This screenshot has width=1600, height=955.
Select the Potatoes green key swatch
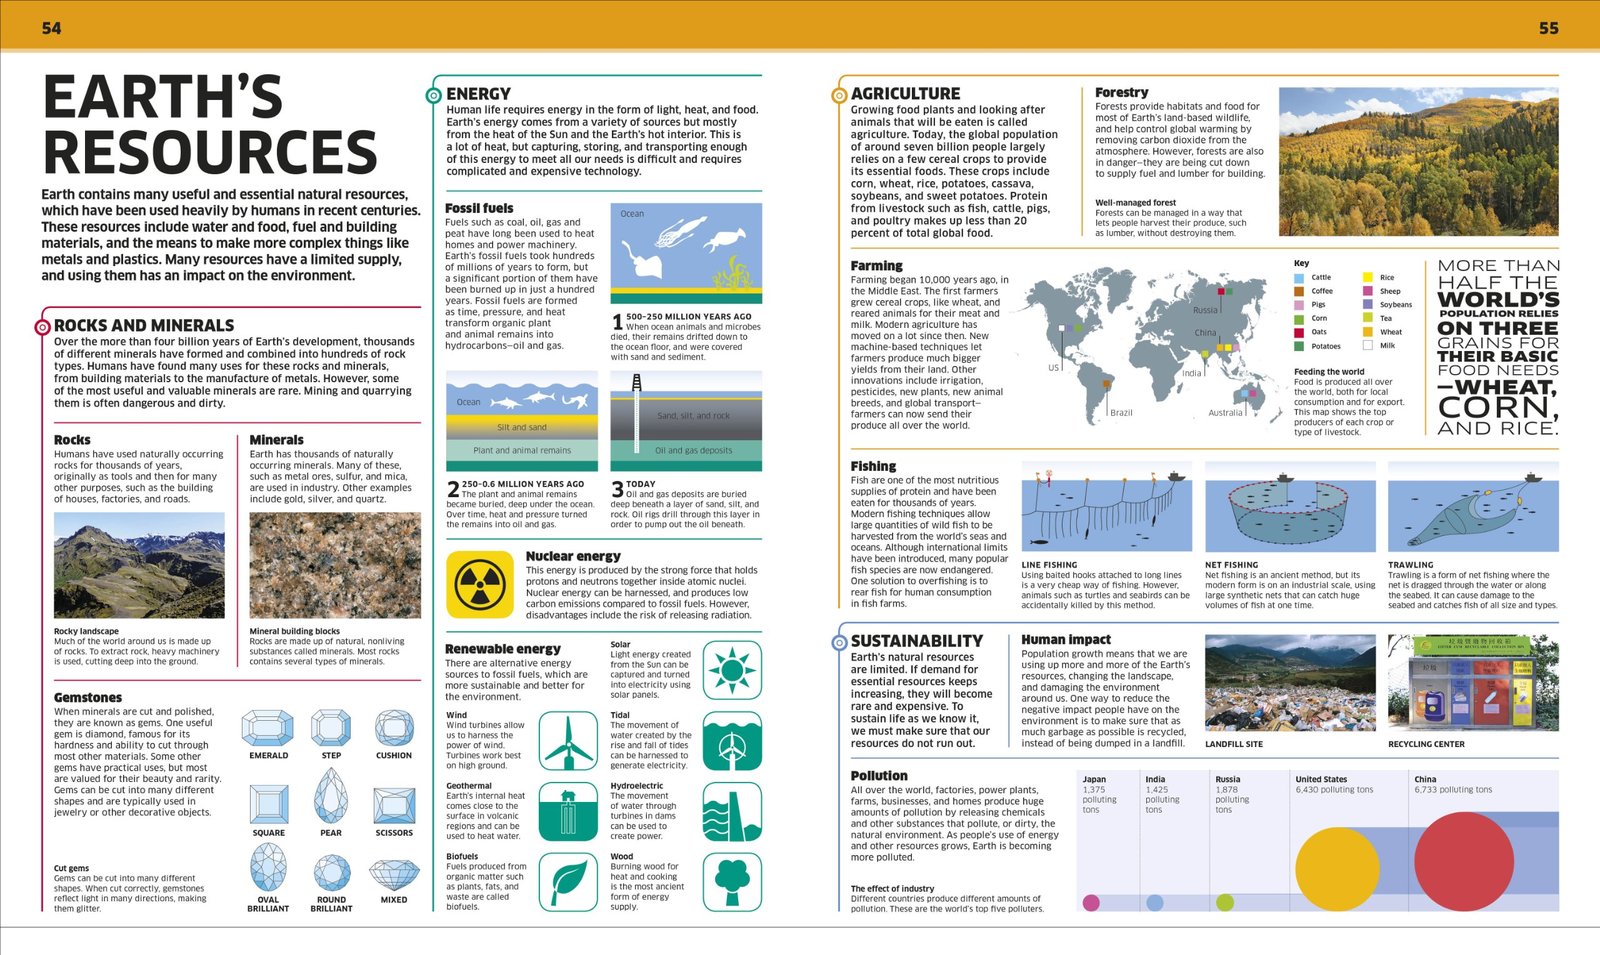pos(1299,346)
